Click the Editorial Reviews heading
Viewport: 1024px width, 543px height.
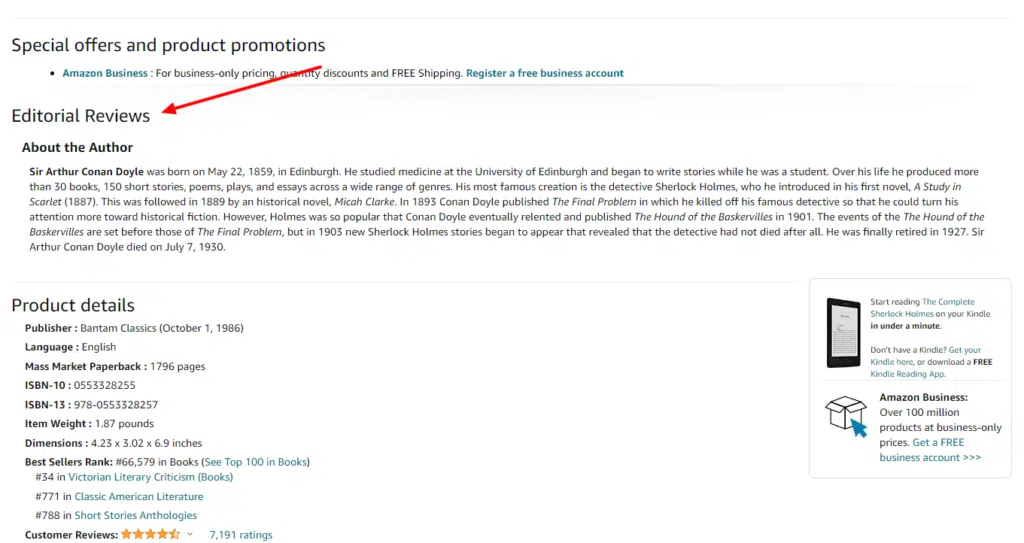click(x=80, y=116)
